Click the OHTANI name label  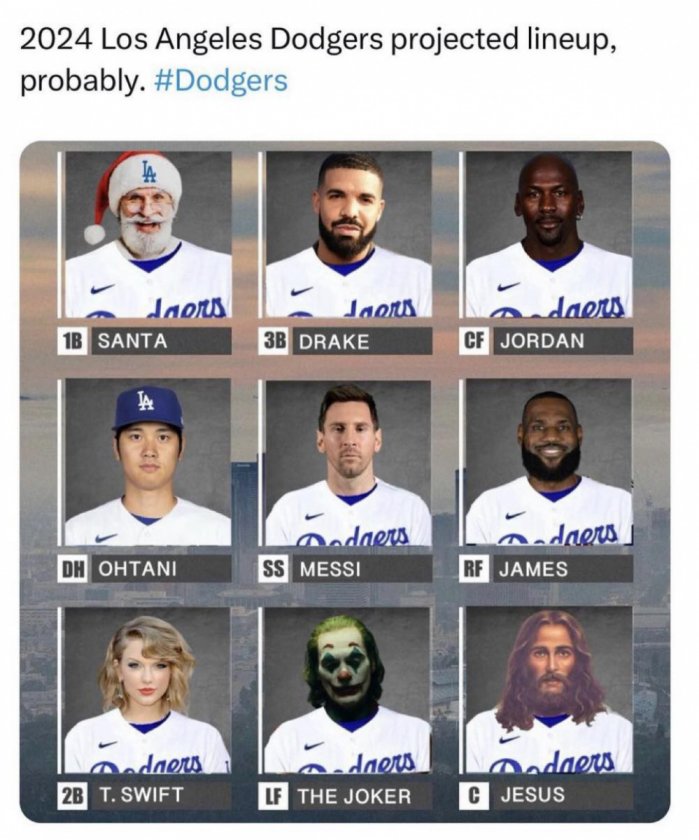(x=138, y=569)
